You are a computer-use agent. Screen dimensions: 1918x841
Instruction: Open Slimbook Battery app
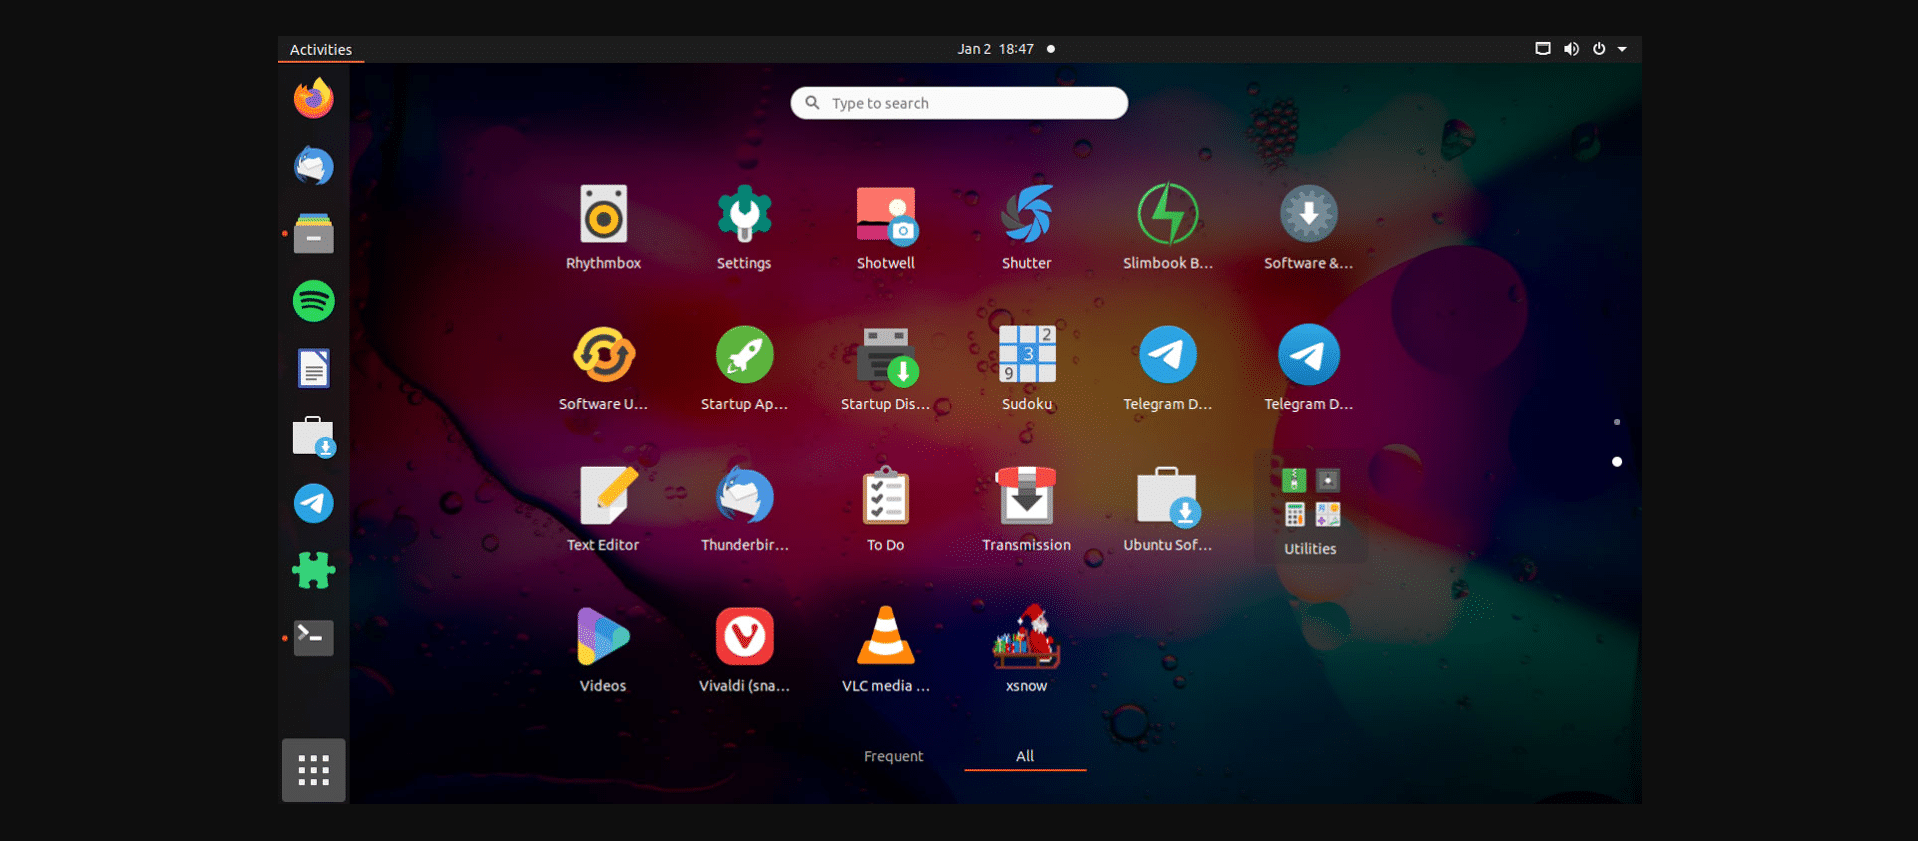point(1168,226)
